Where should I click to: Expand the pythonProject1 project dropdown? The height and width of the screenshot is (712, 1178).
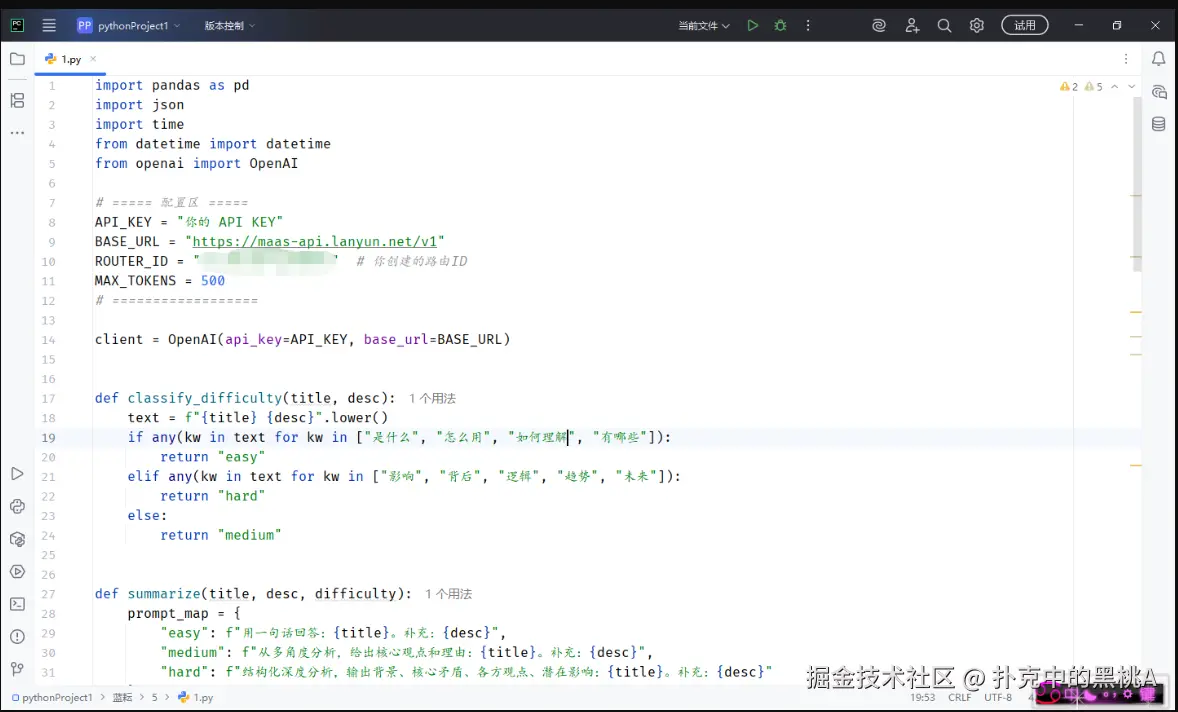[128, 26]
